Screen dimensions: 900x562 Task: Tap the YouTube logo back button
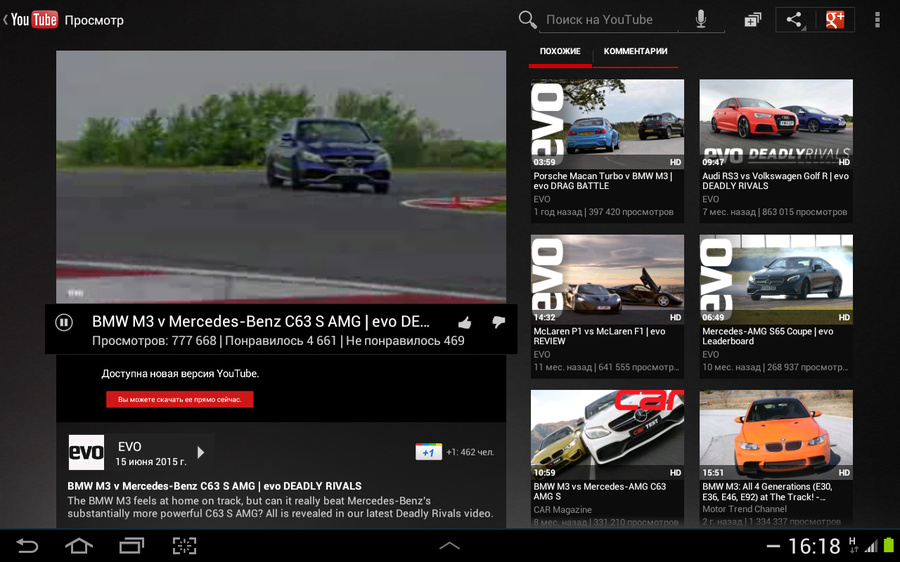(x=30, y=20)
